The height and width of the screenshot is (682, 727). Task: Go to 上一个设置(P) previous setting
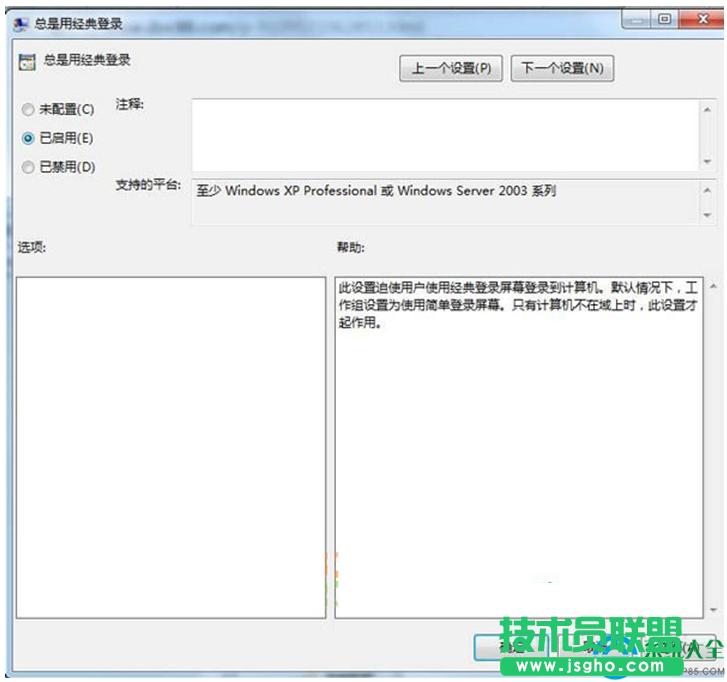(x=451, y=68)
